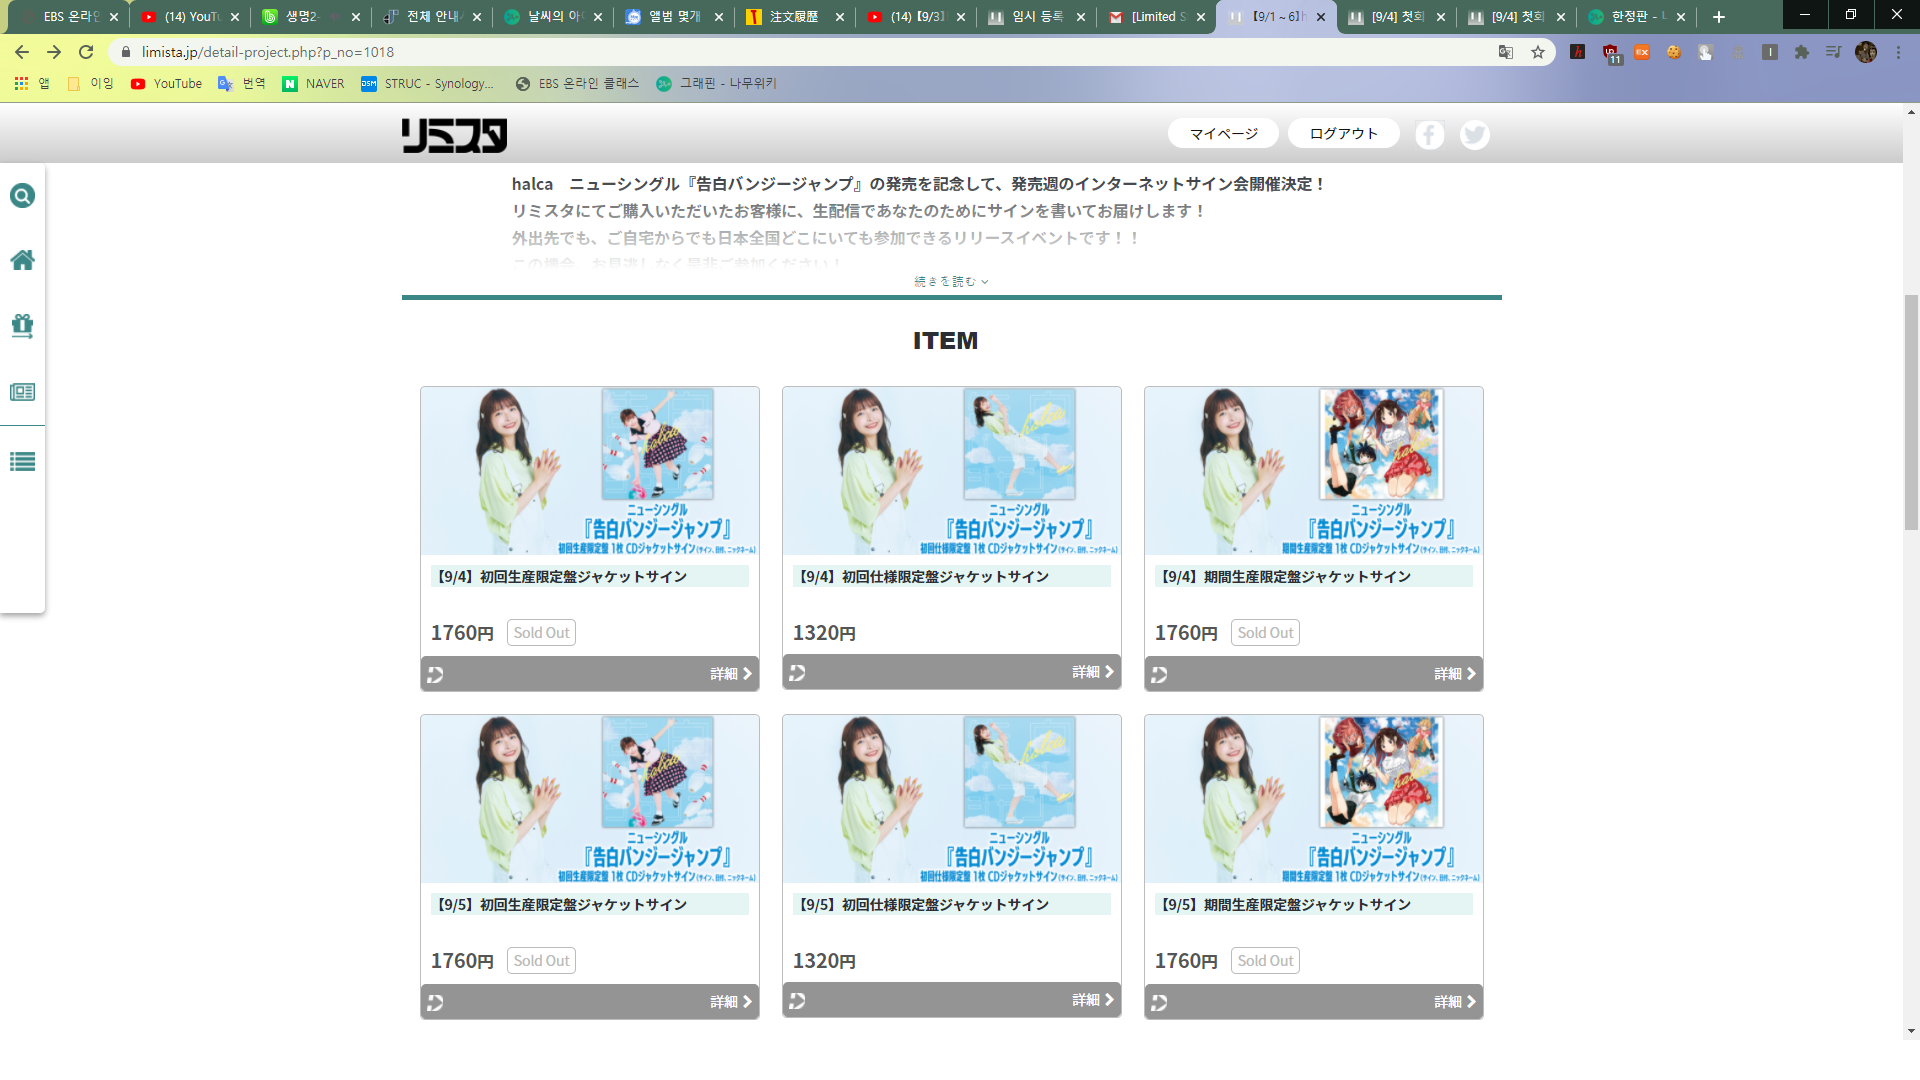Open the EBS 온라인 클래스 bookmark

click(577, 84)
